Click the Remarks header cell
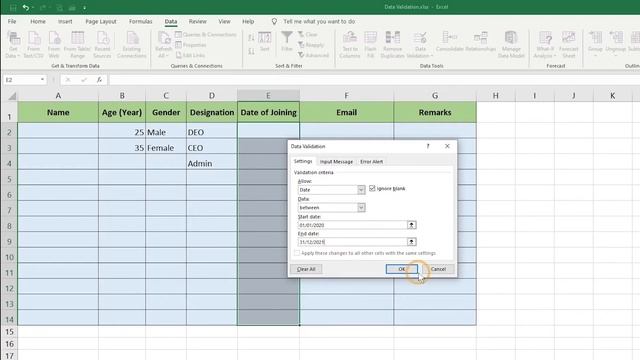This screenshot has width=640, height=360. pos(435,112)
